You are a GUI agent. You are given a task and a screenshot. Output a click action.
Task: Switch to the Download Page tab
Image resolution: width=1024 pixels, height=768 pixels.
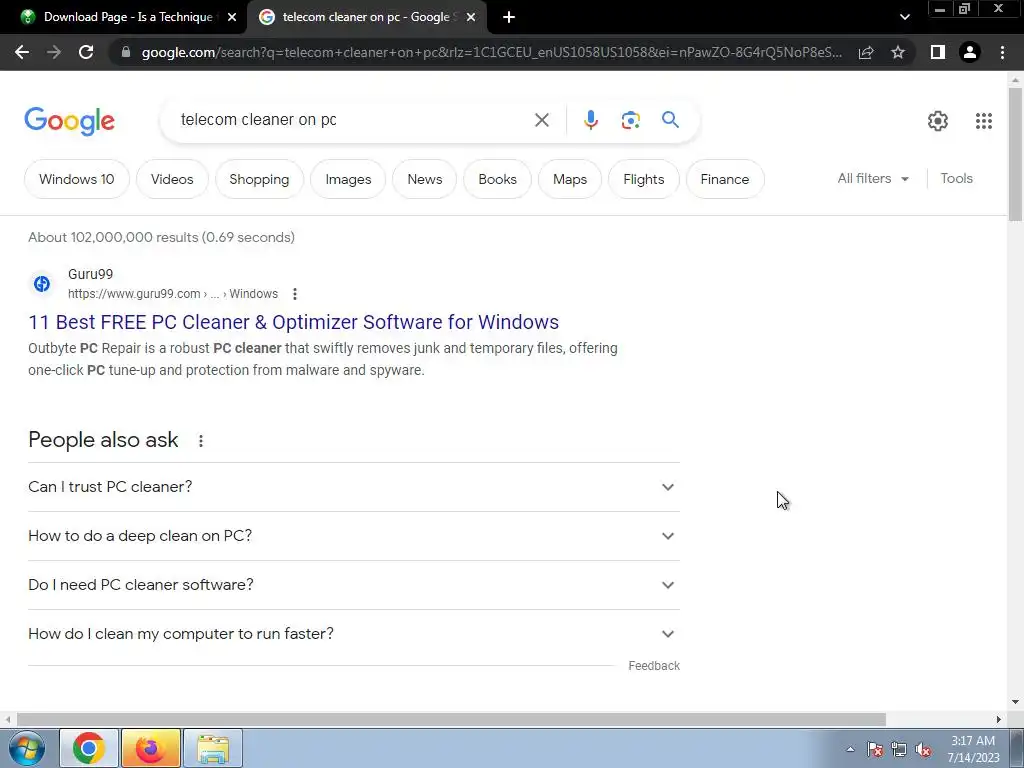pyautogui.click(x=128, y=17)
